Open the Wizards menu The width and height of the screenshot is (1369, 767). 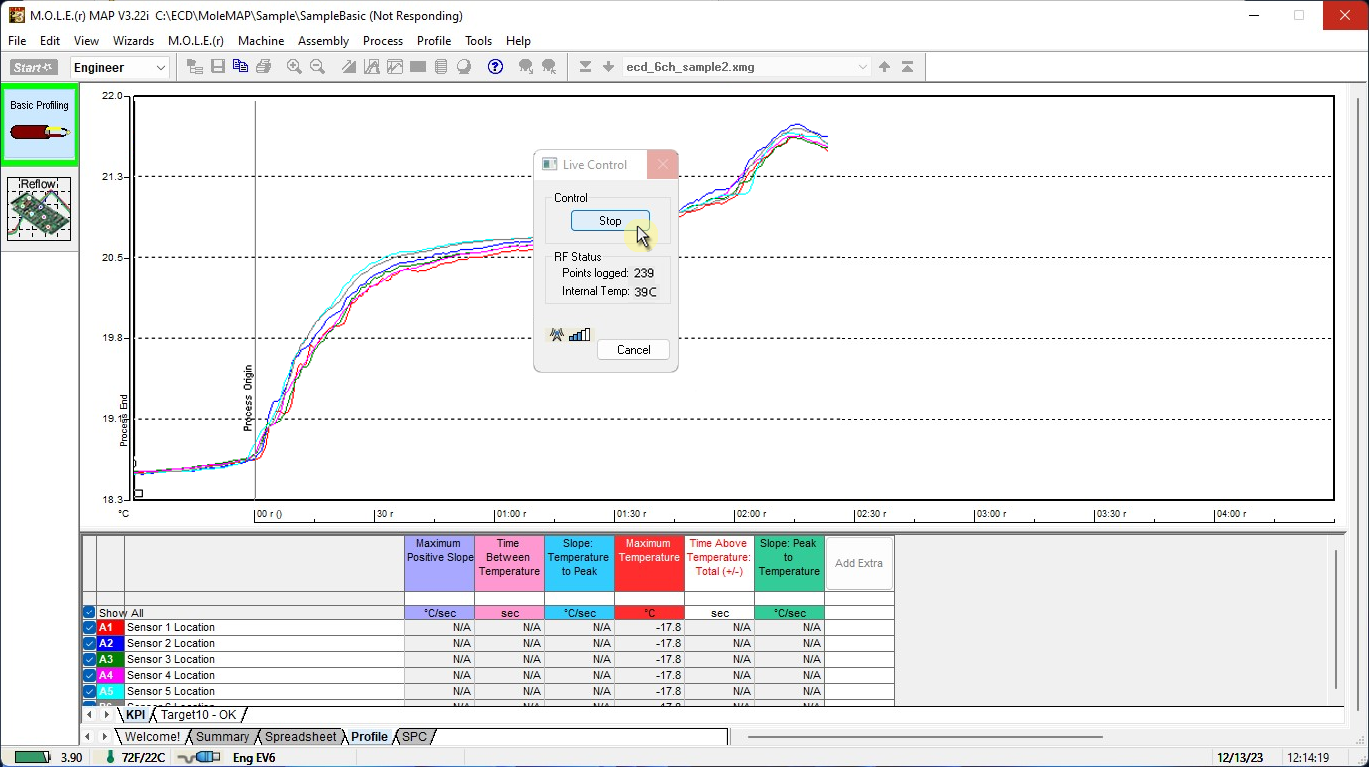pos(133,41)
